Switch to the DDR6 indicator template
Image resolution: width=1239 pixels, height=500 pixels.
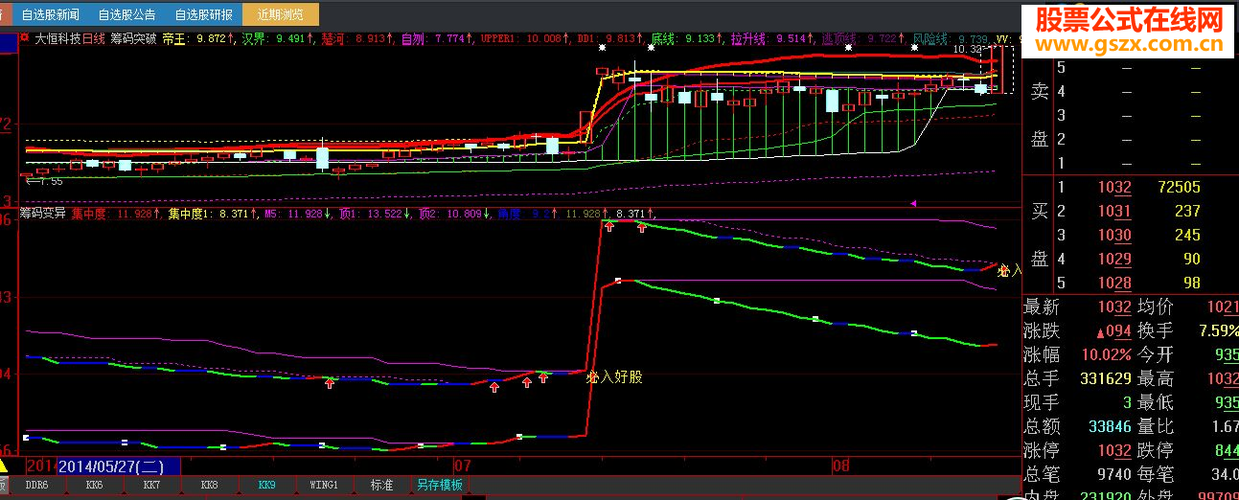pyautogui.click(x=35, y=485)
